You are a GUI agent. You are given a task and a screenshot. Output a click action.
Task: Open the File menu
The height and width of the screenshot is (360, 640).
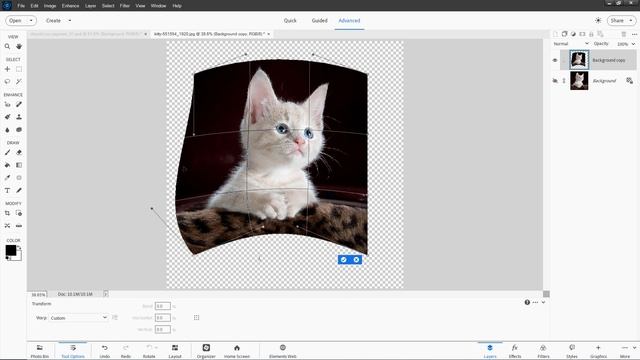pyautogui.click(x=21, y=6)
